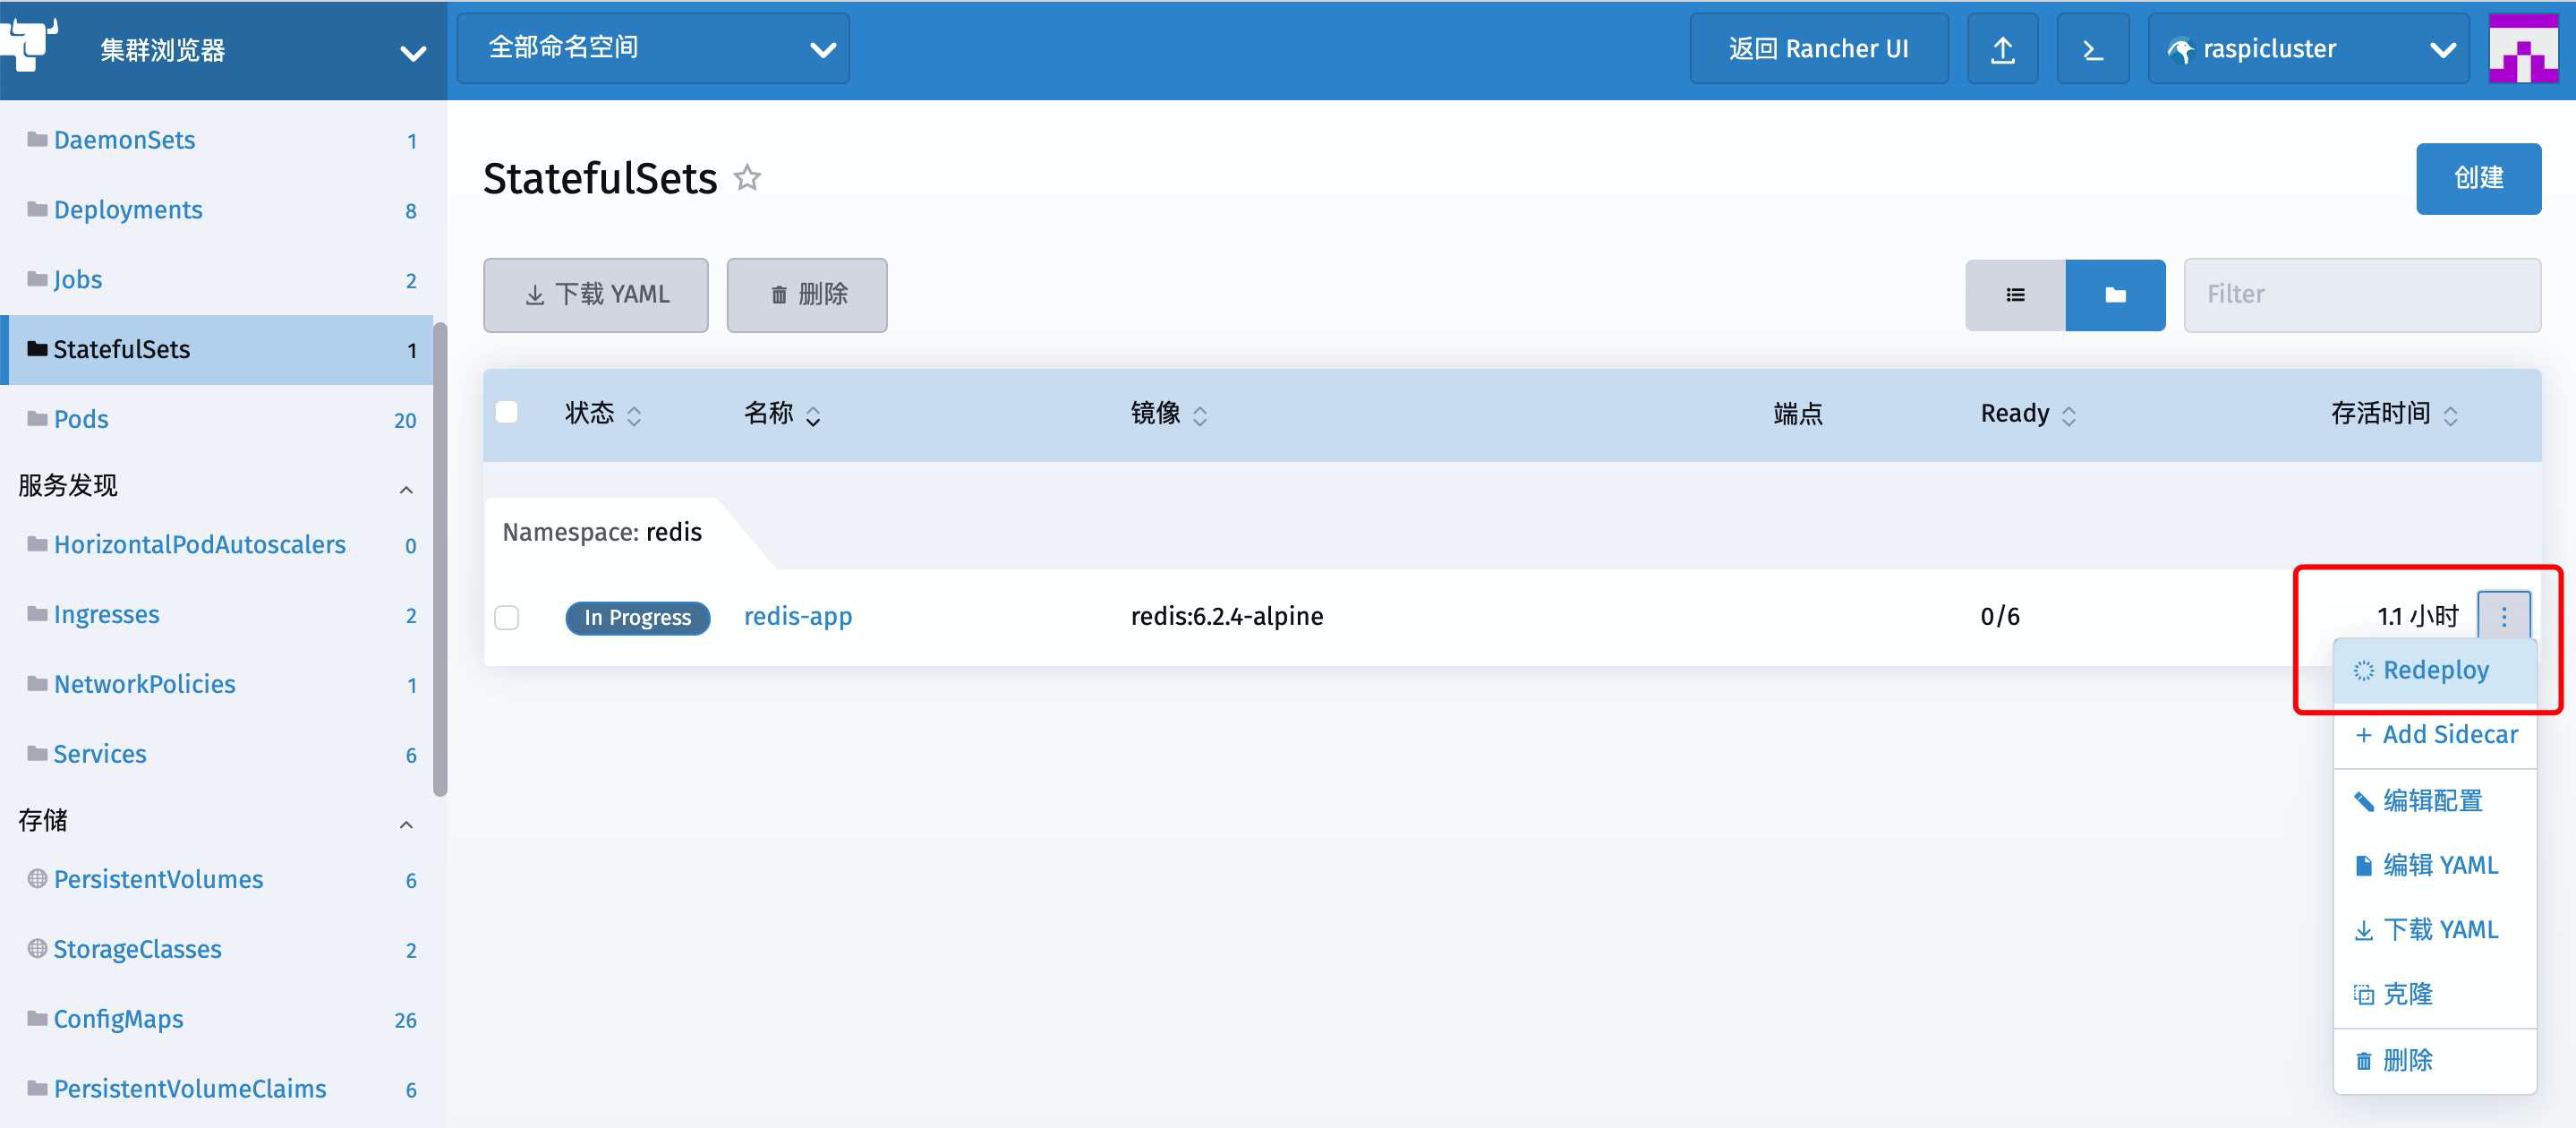This screenshot has height=1128, width=2576.
Task: Open the redis-app StatefulSet link
Action: point(797,616)
